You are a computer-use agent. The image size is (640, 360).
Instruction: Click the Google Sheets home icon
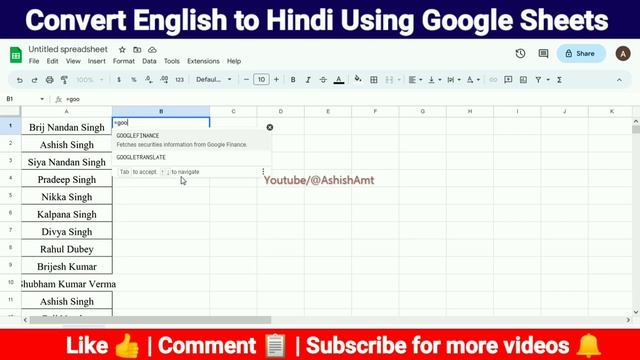[16, 55]
